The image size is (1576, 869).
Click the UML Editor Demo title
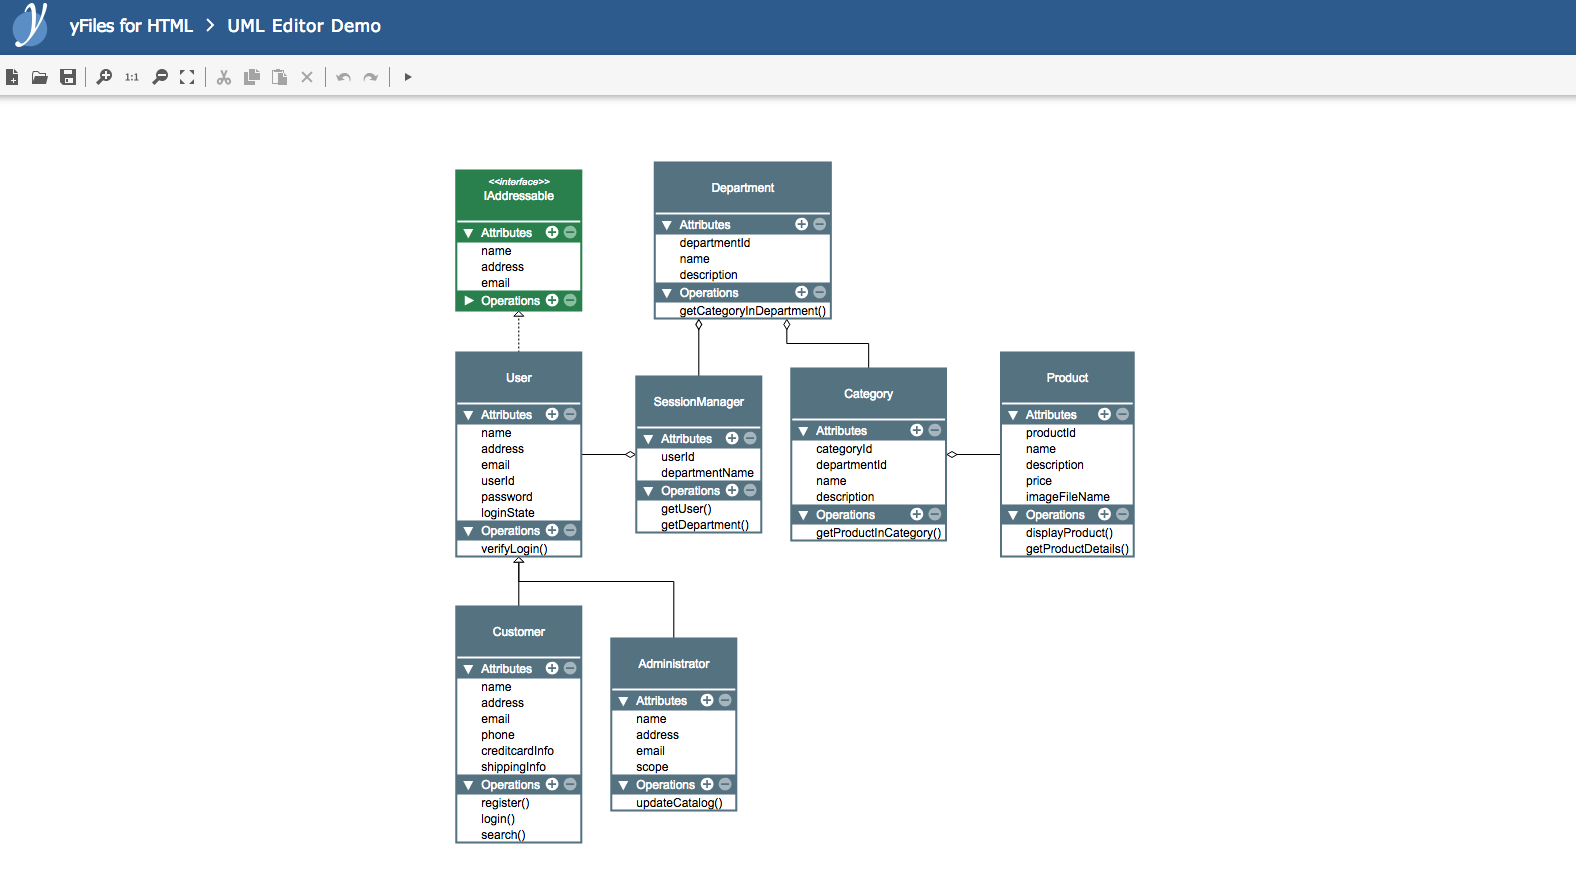click(304, 26)
